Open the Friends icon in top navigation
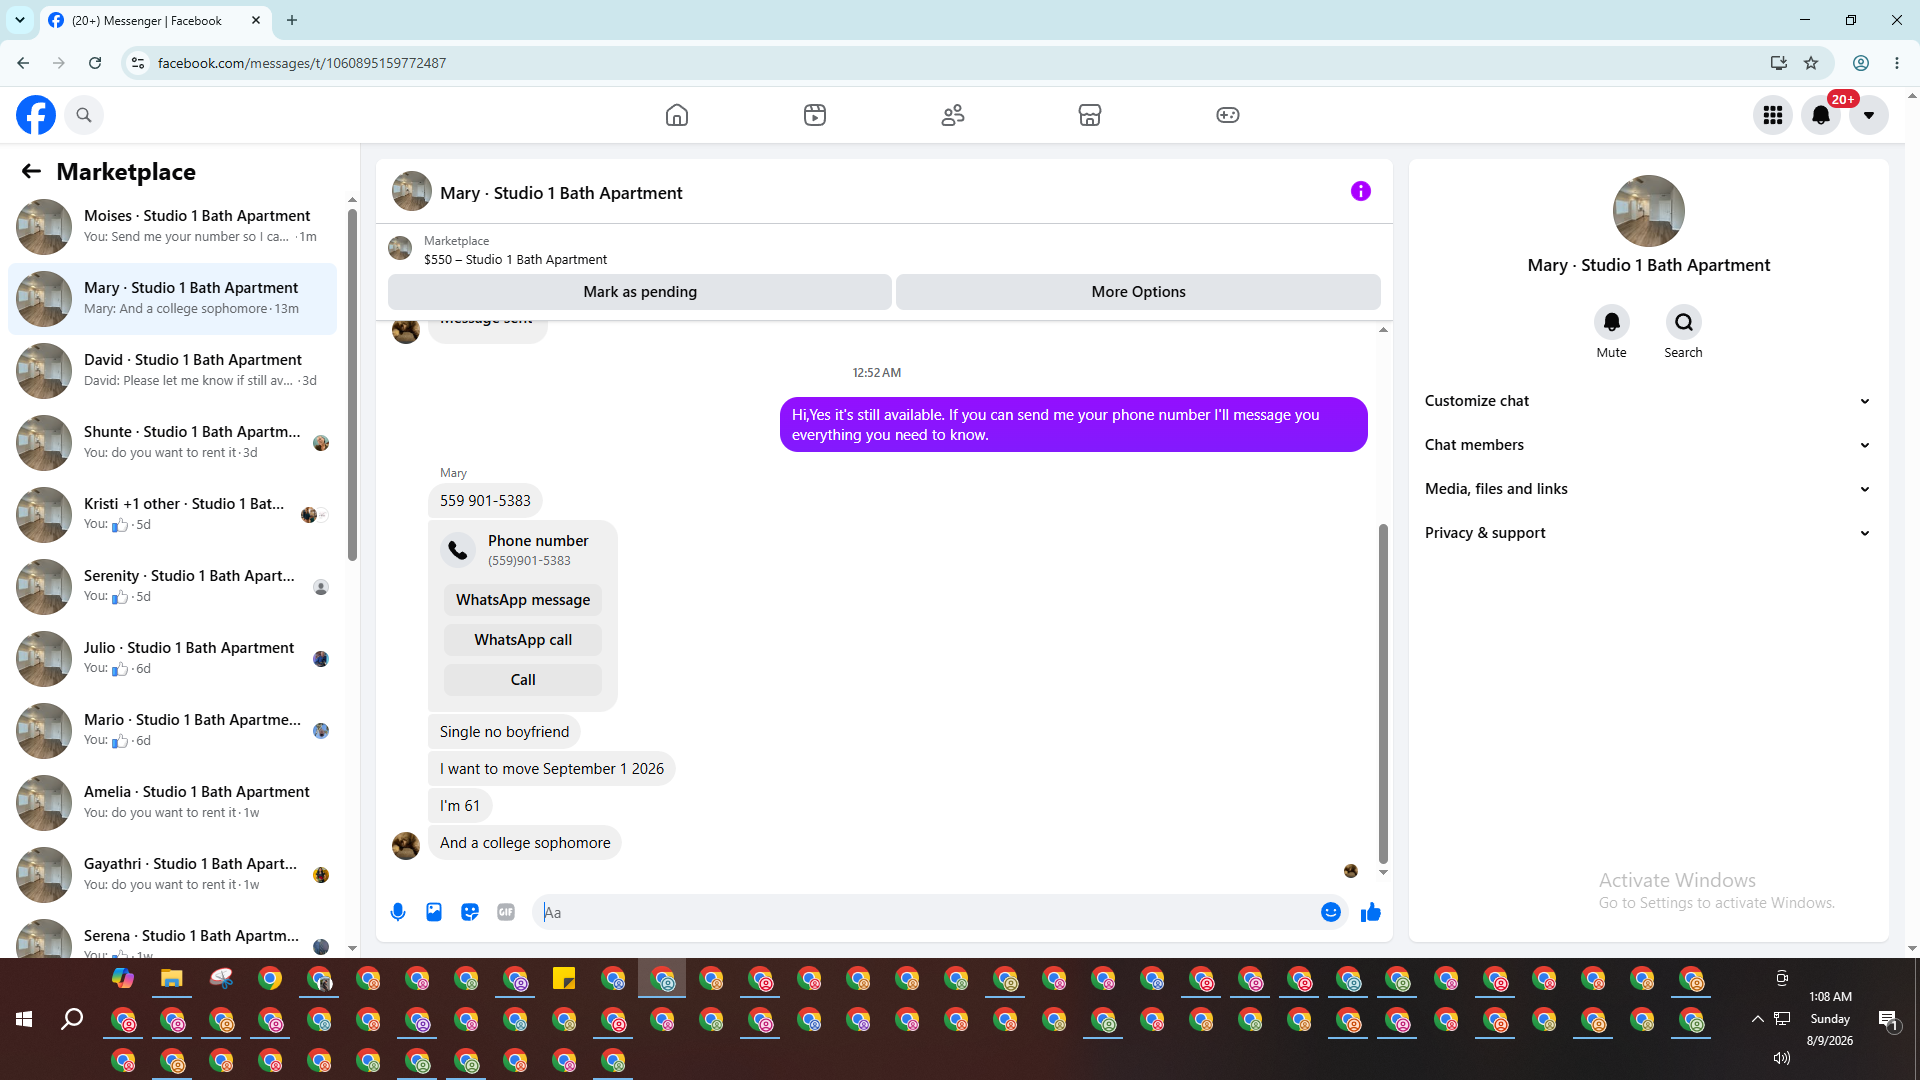 coord(953,115)
